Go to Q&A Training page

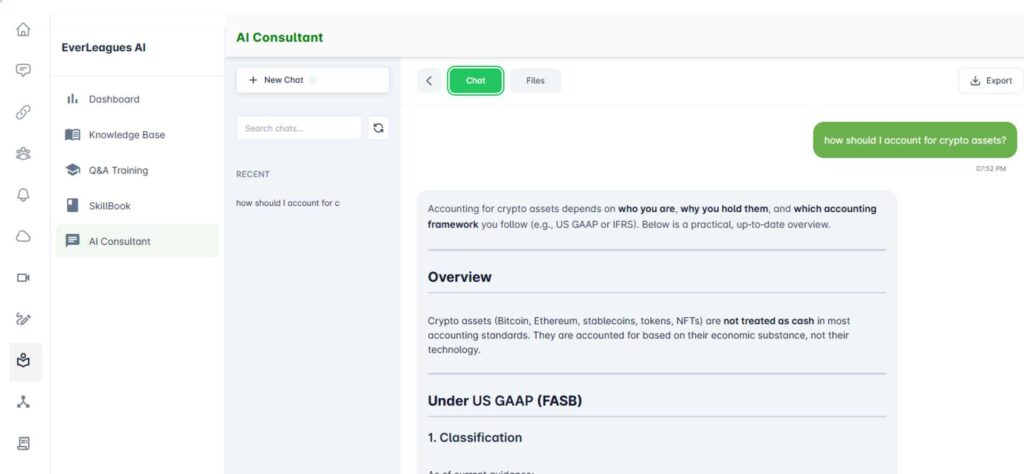[x=118, y=170]
